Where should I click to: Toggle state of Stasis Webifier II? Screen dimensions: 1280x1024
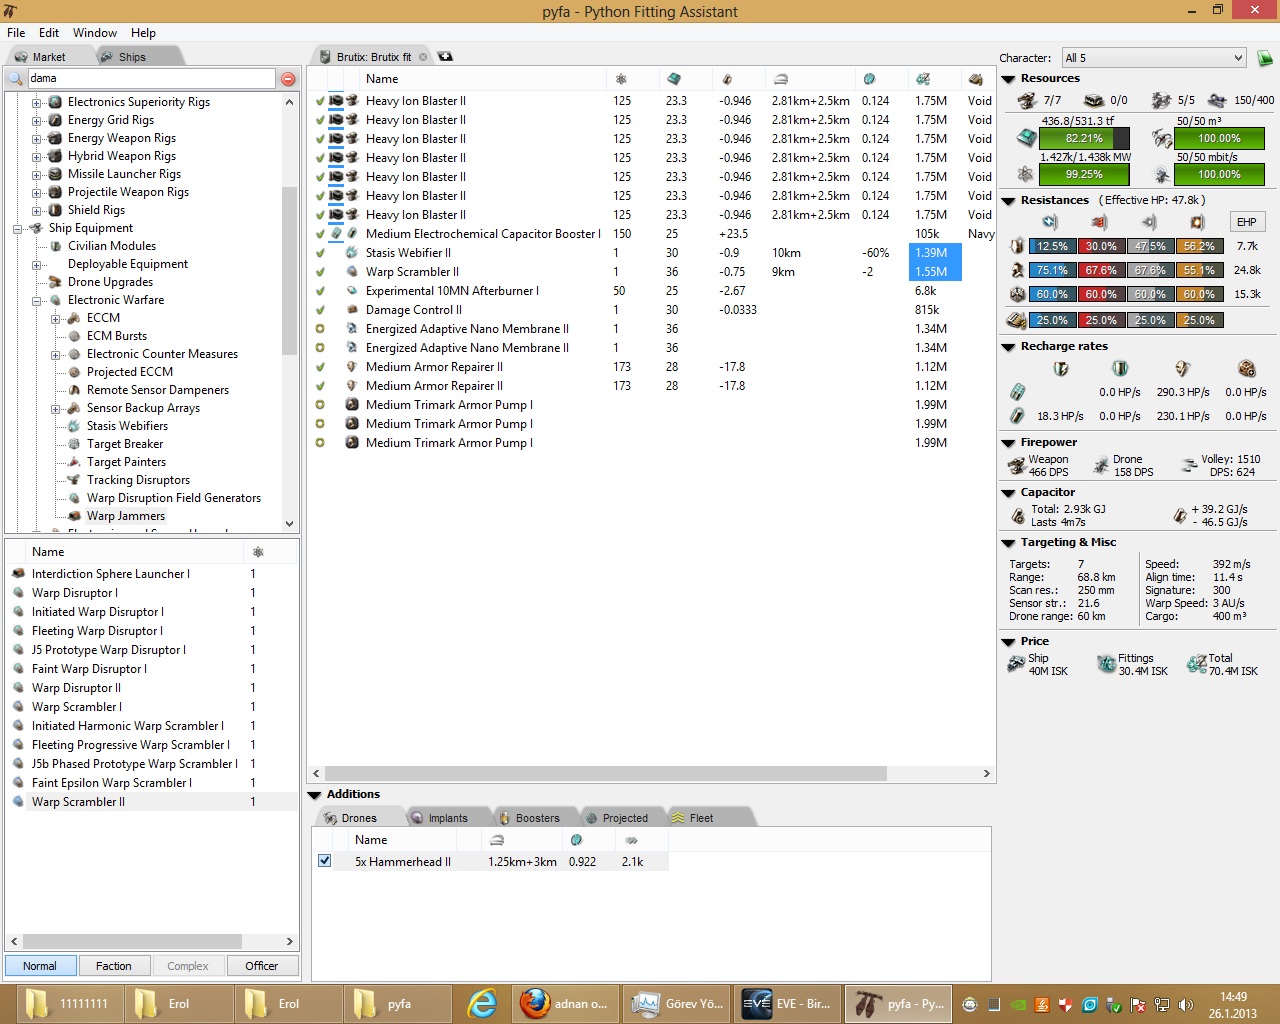point(320,253)
